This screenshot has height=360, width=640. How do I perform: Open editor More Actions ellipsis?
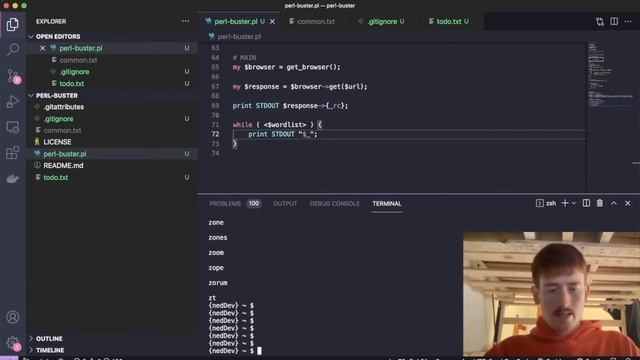pyautogui.click(x=628, y=21)
